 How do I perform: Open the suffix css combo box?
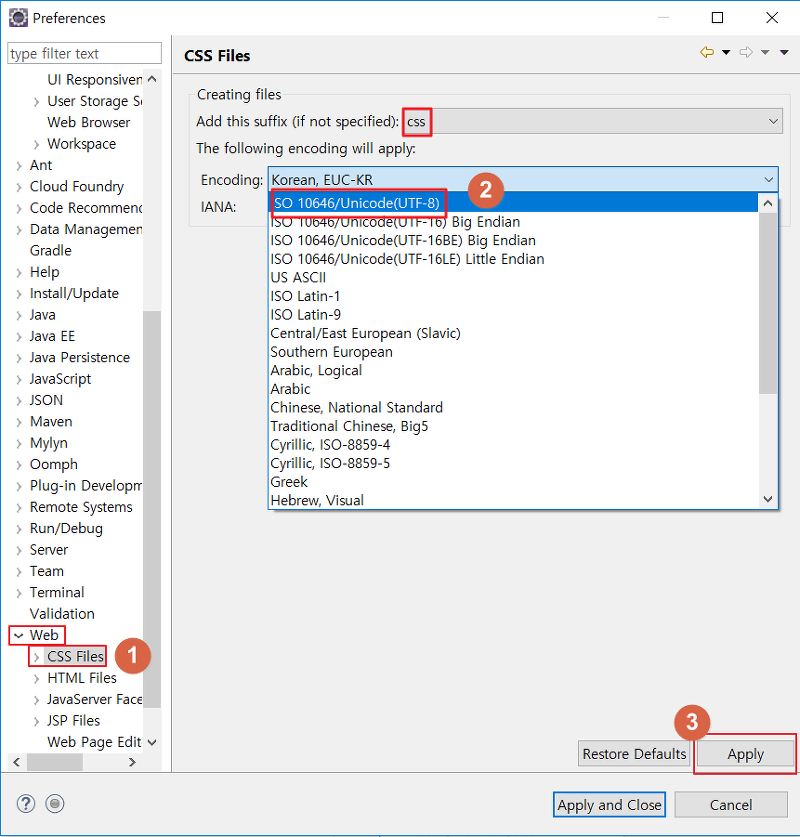[x=592, y=122]
